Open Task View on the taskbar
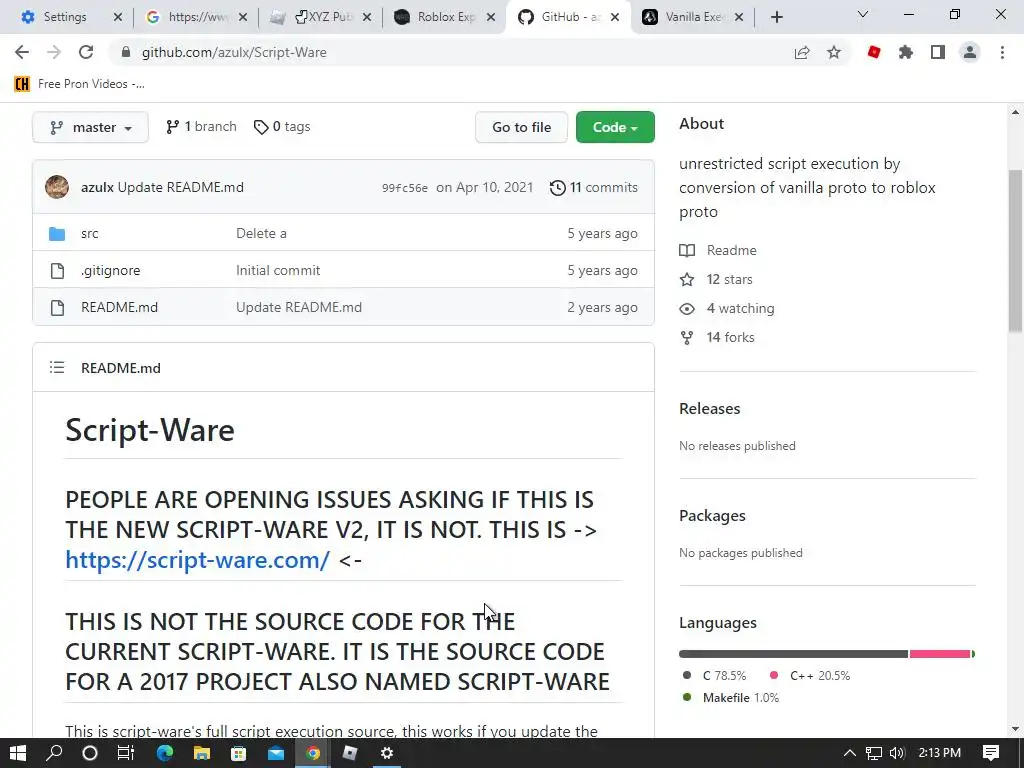 point(125,753)
